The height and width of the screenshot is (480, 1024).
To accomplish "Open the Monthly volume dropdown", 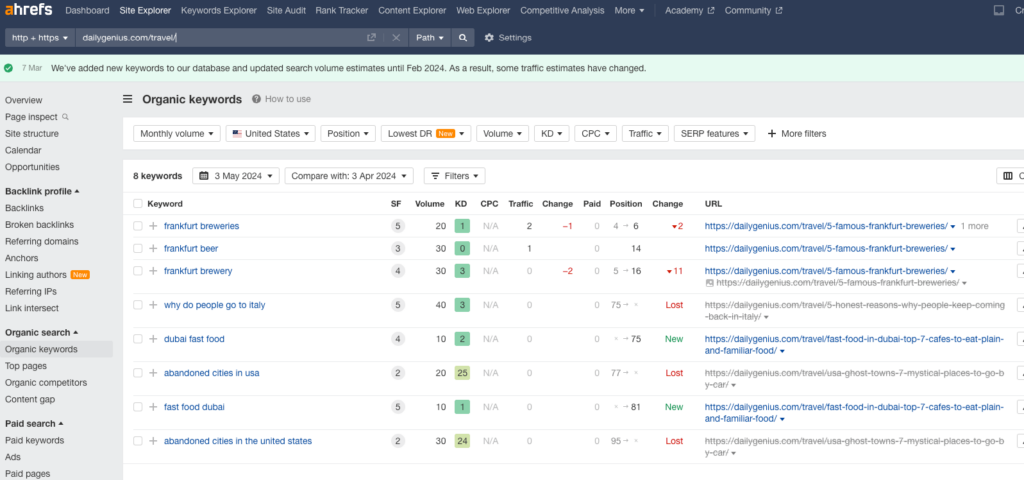I will pyautogui.click(x=176, y=133).
